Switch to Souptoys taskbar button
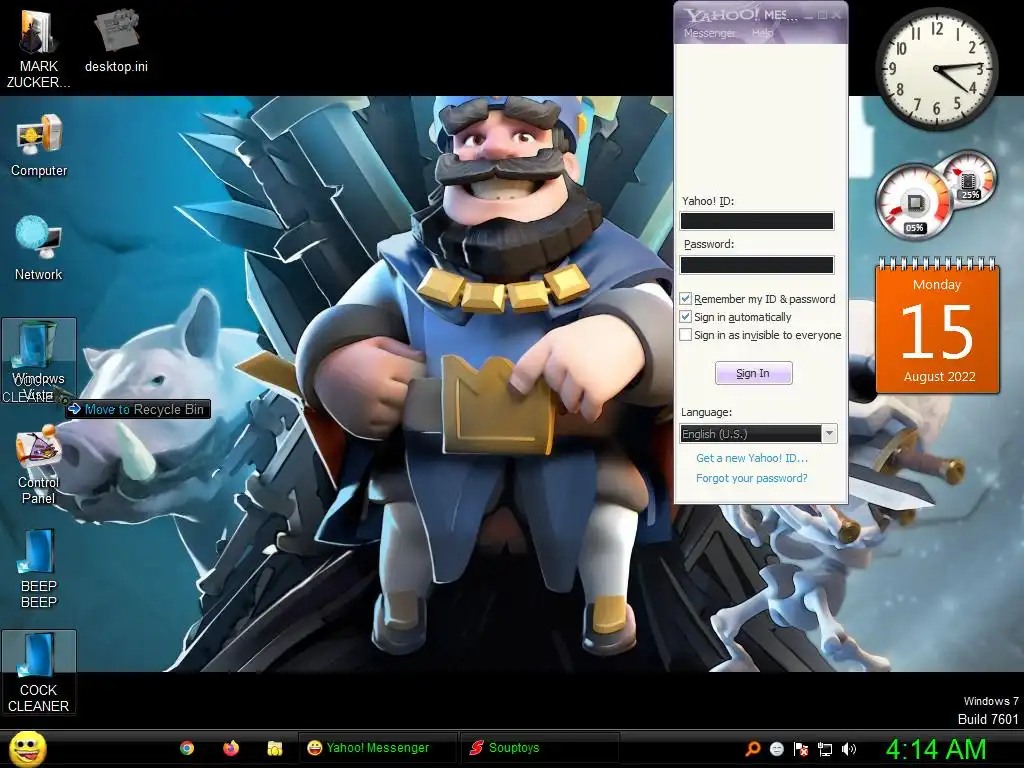This screenshot has width=1024, height=768. pyautogui.click(x=539, y=748)
